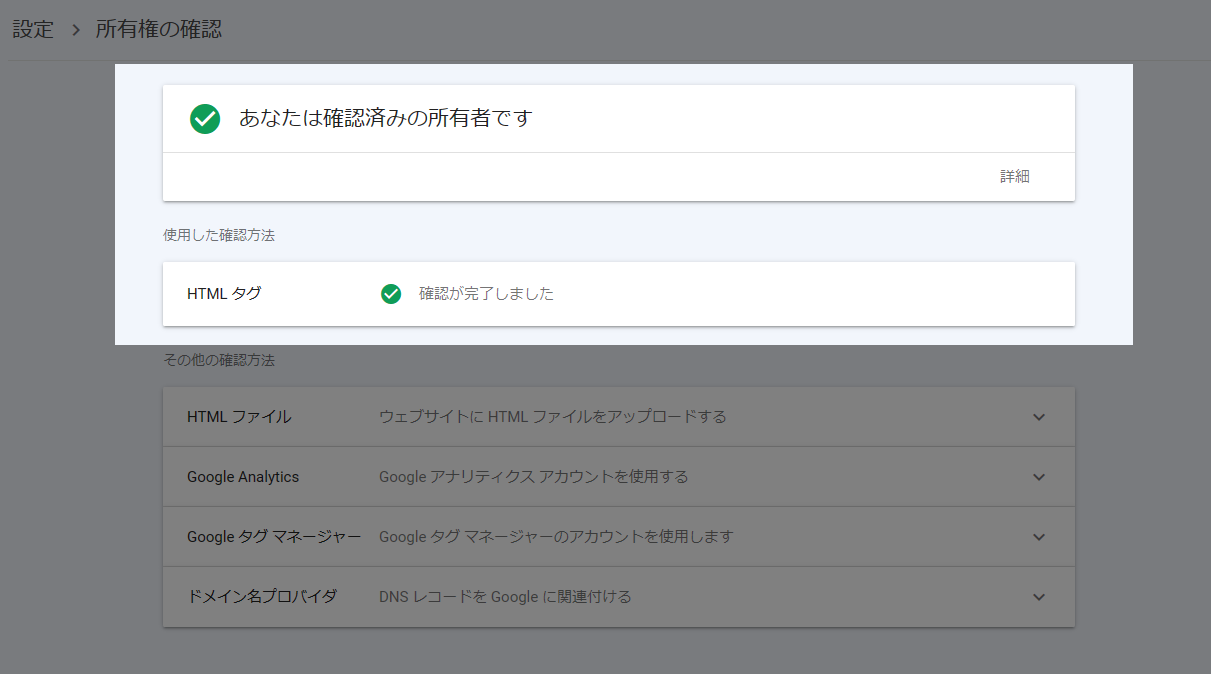Expand the ドメイン名プロバイダ chevron
This screenshot has height=674, width=1211.
pos(1039,597)
